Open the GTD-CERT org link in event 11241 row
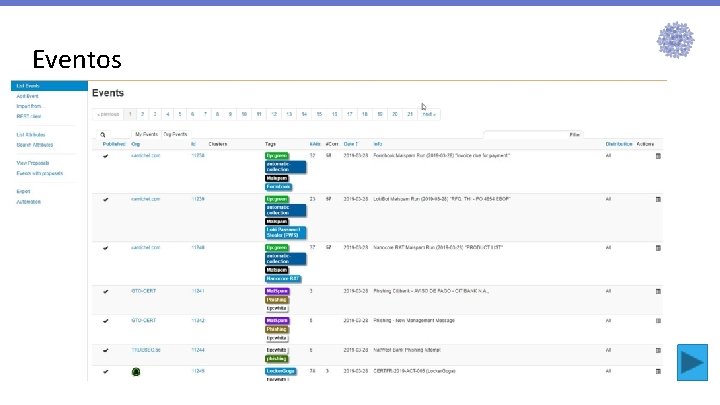 click(144, 291)
